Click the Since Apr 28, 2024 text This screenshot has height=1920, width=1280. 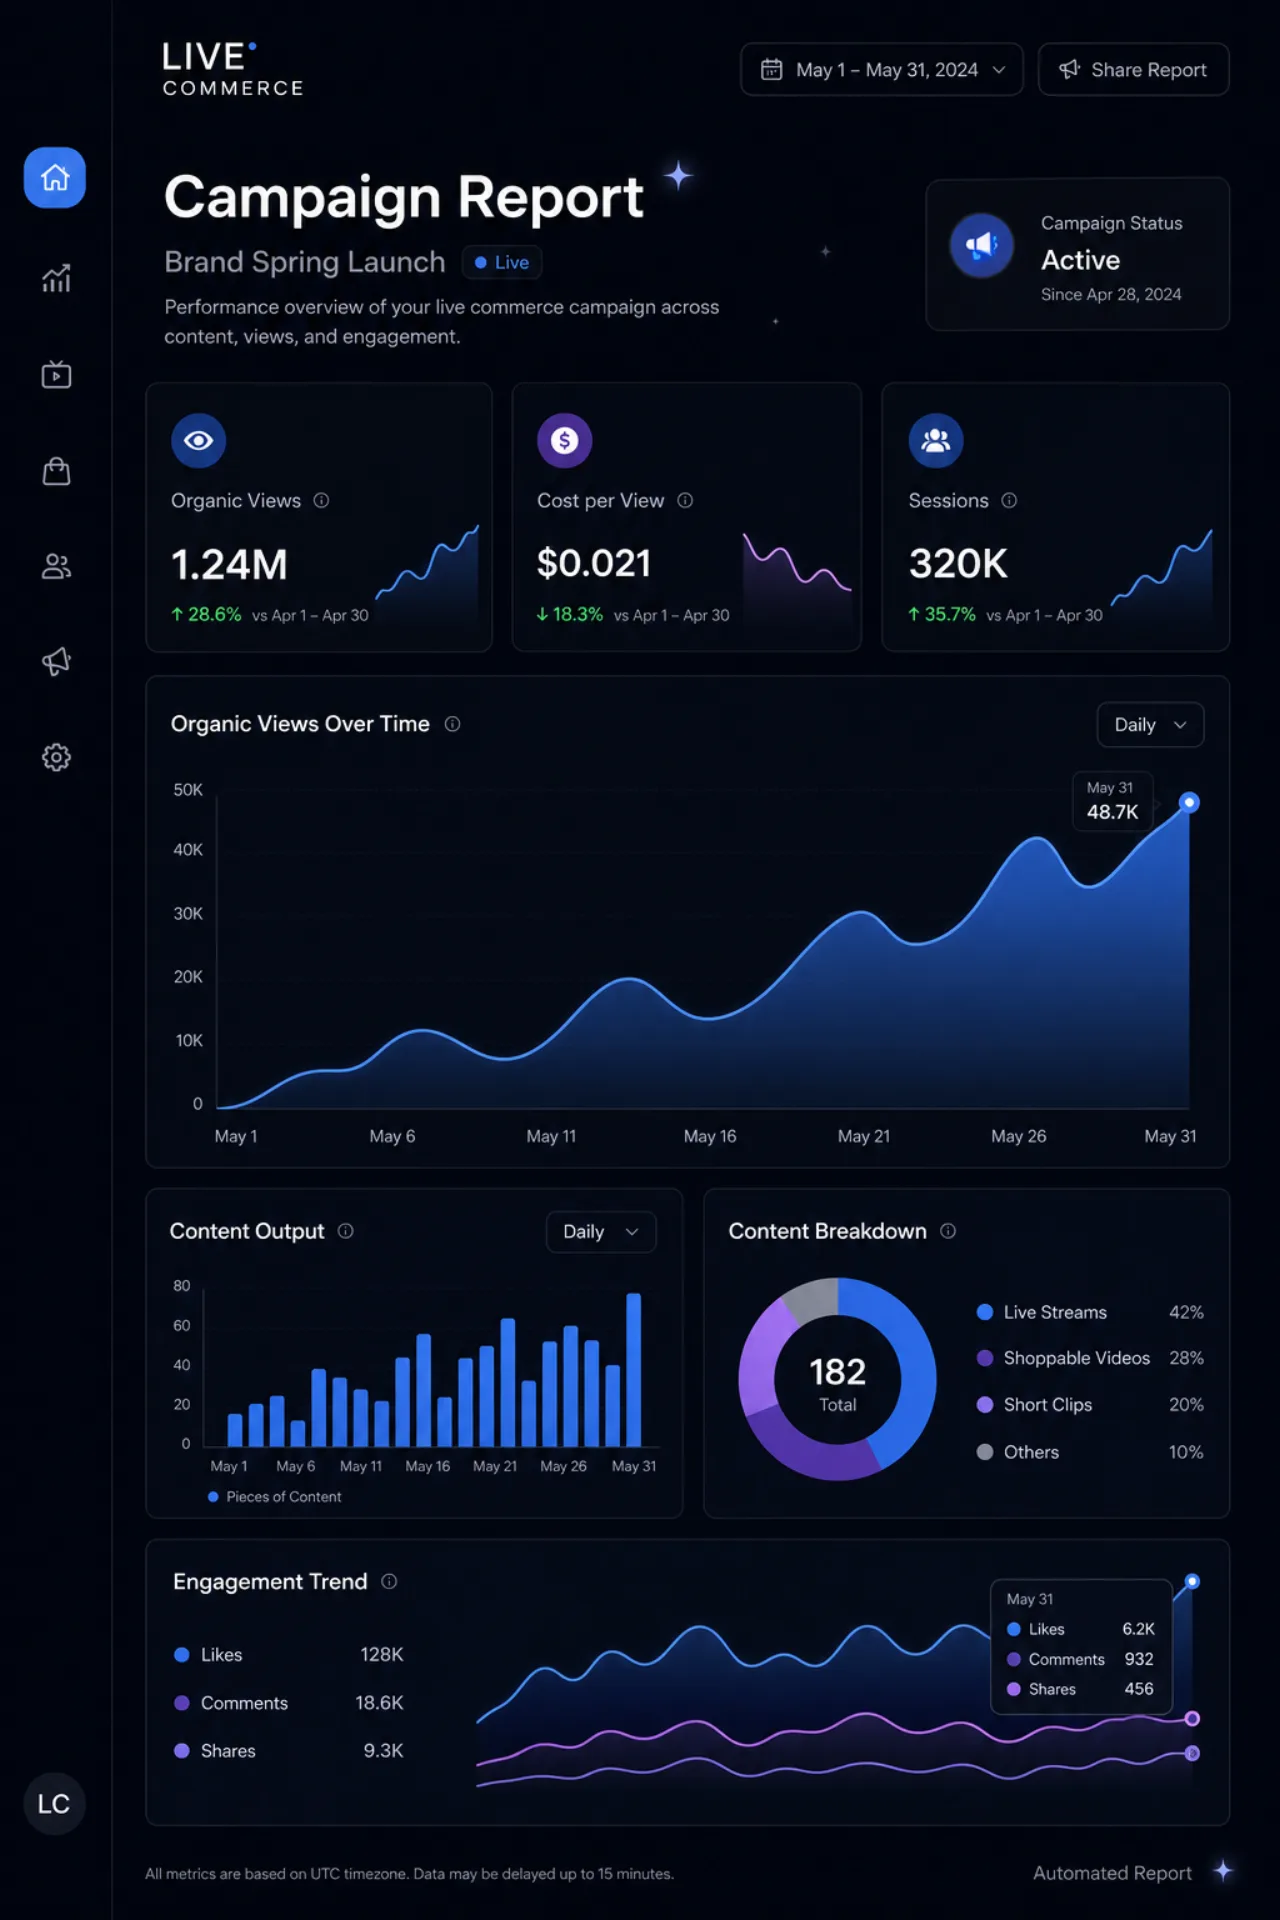[1111, 294]
